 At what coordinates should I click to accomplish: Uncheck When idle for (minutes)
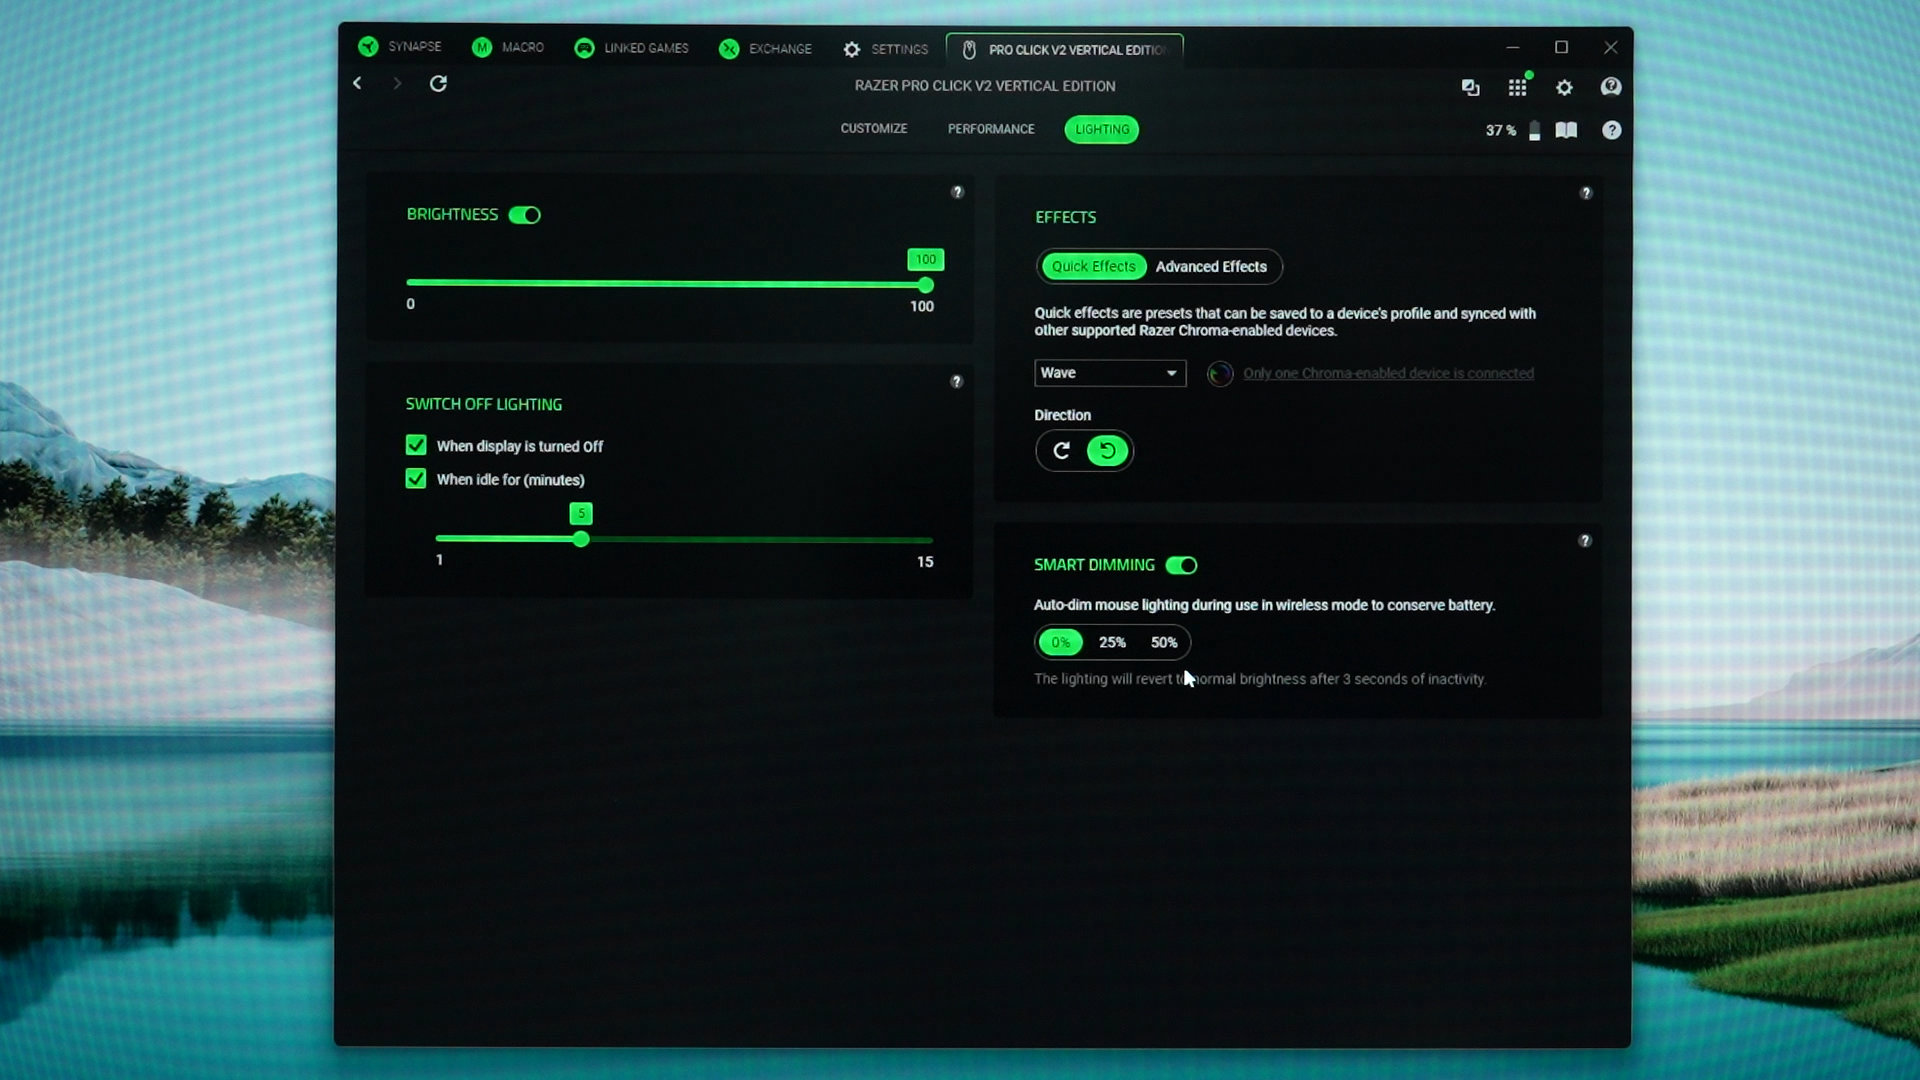tap(416, 479)
